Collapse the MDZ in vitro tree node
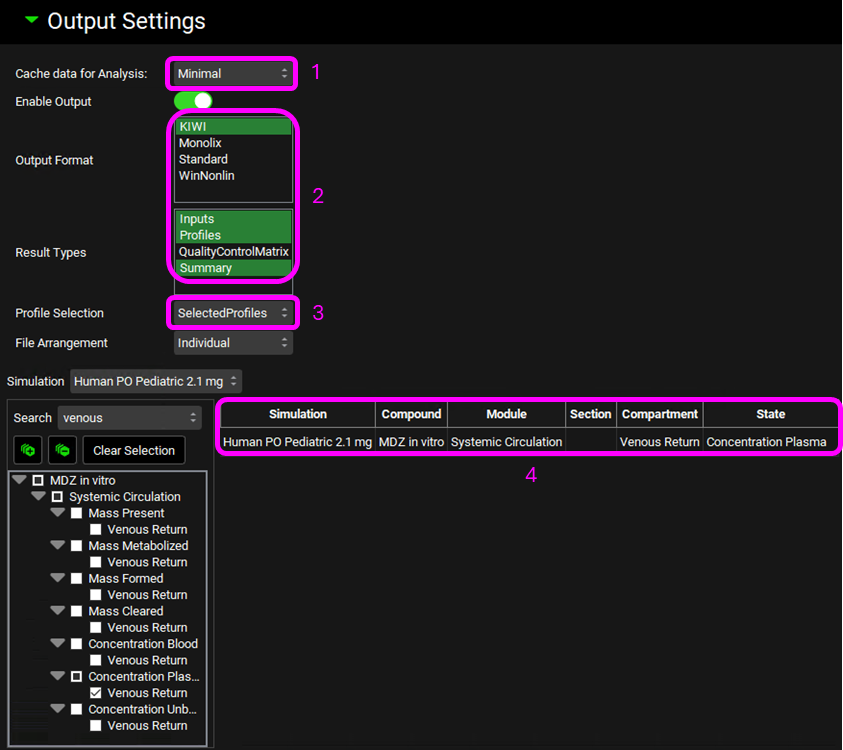 click(19, 481)
